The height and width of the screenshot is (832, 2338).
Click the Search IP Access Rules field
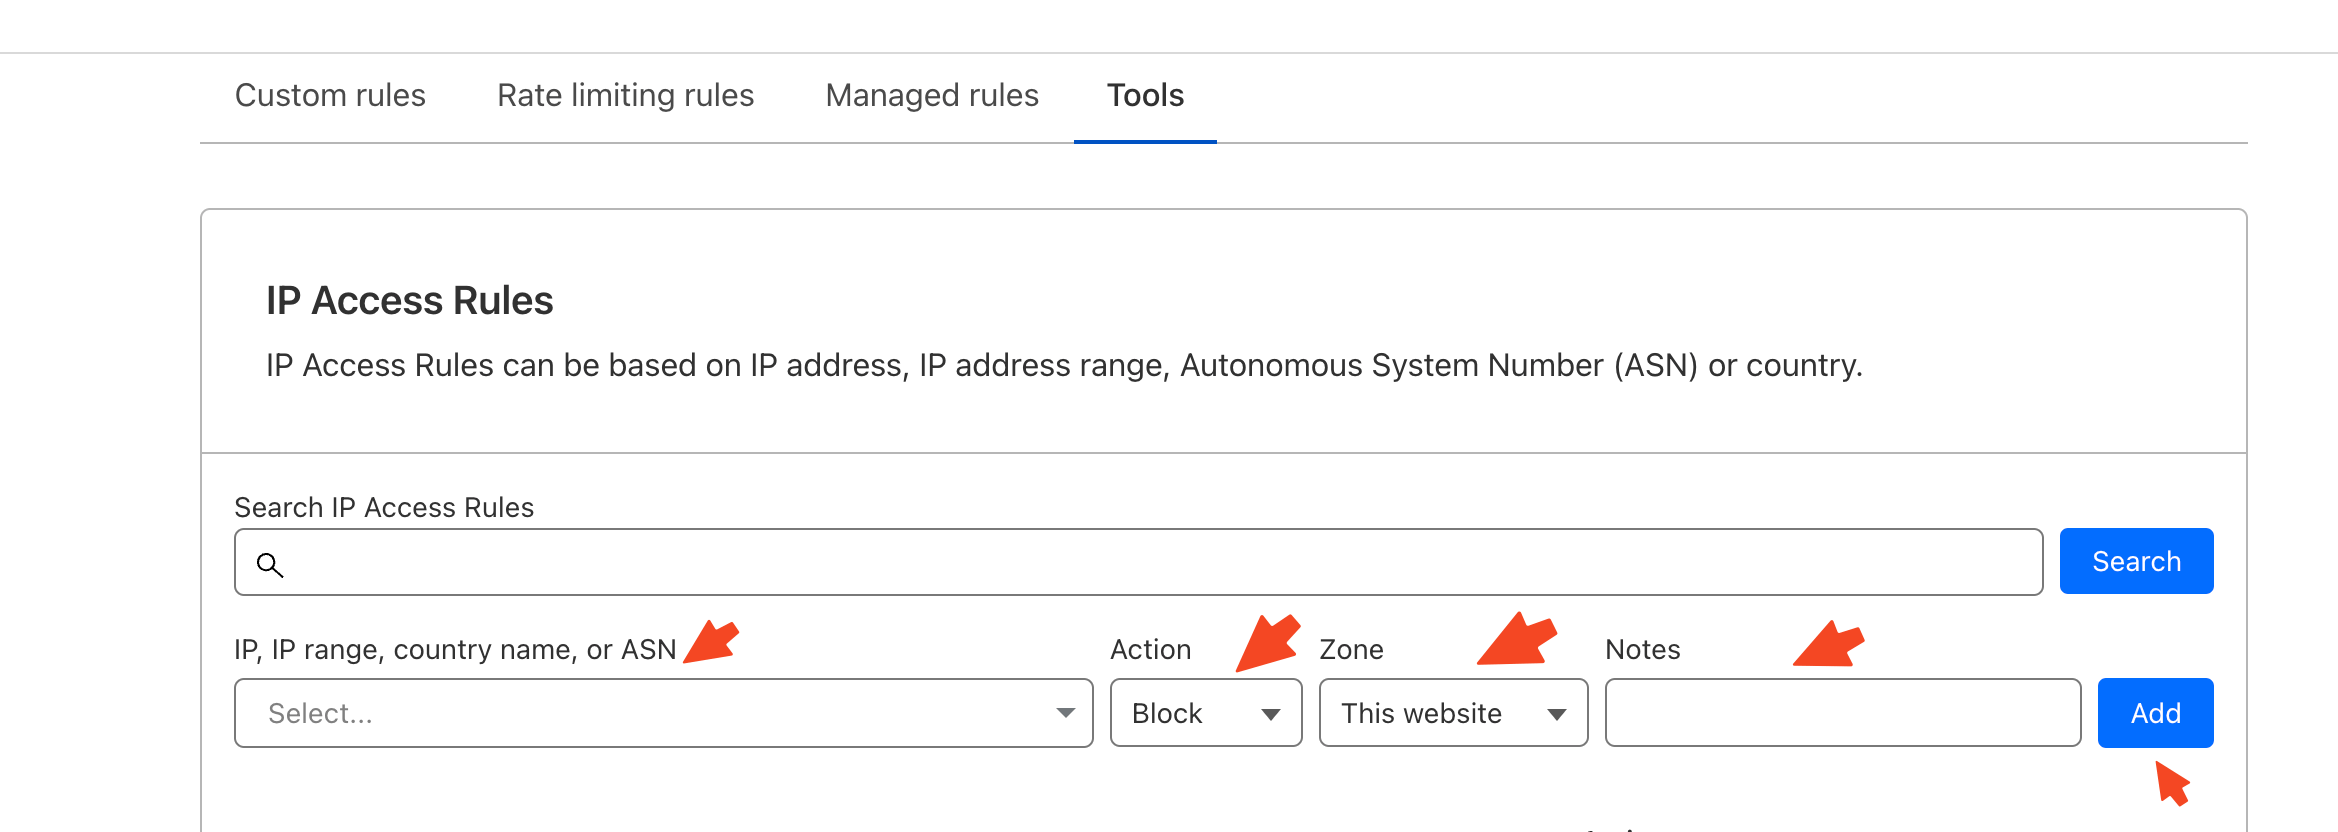pos(1139,562)
